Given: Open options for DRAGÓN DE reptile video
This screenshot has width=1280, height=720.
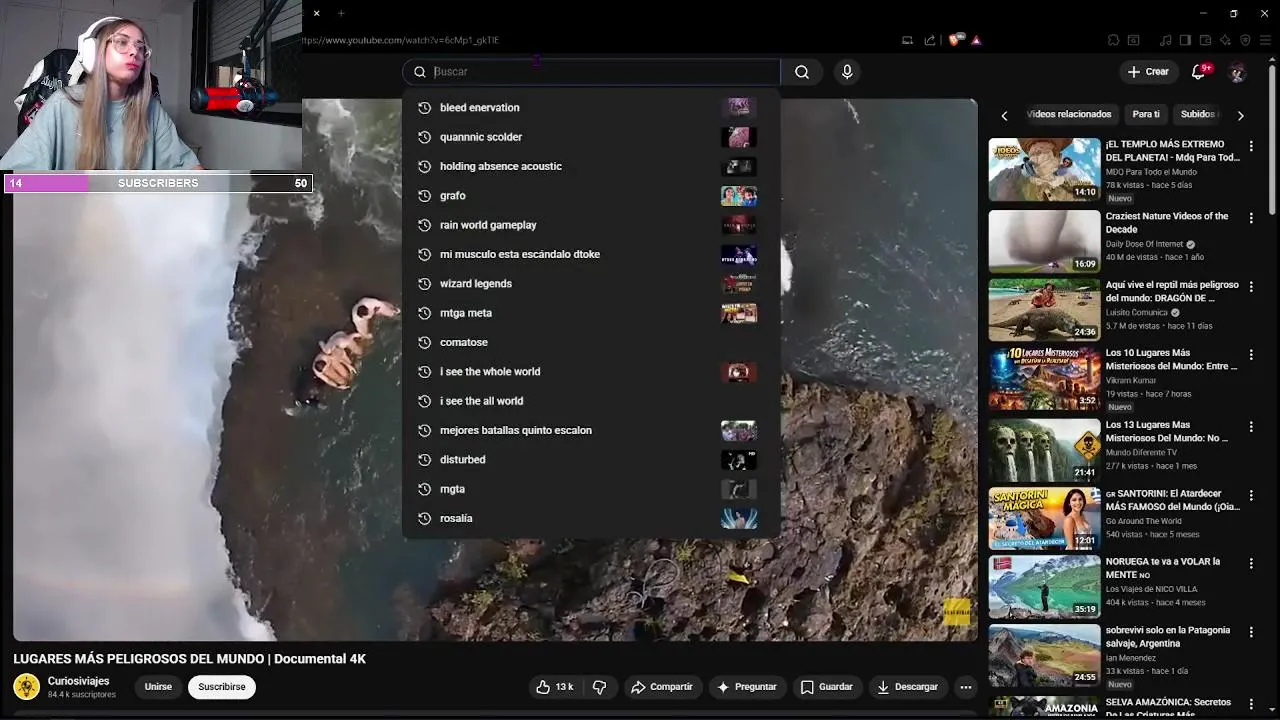Looking at the screenshot, I should (x=1251, y=287).
